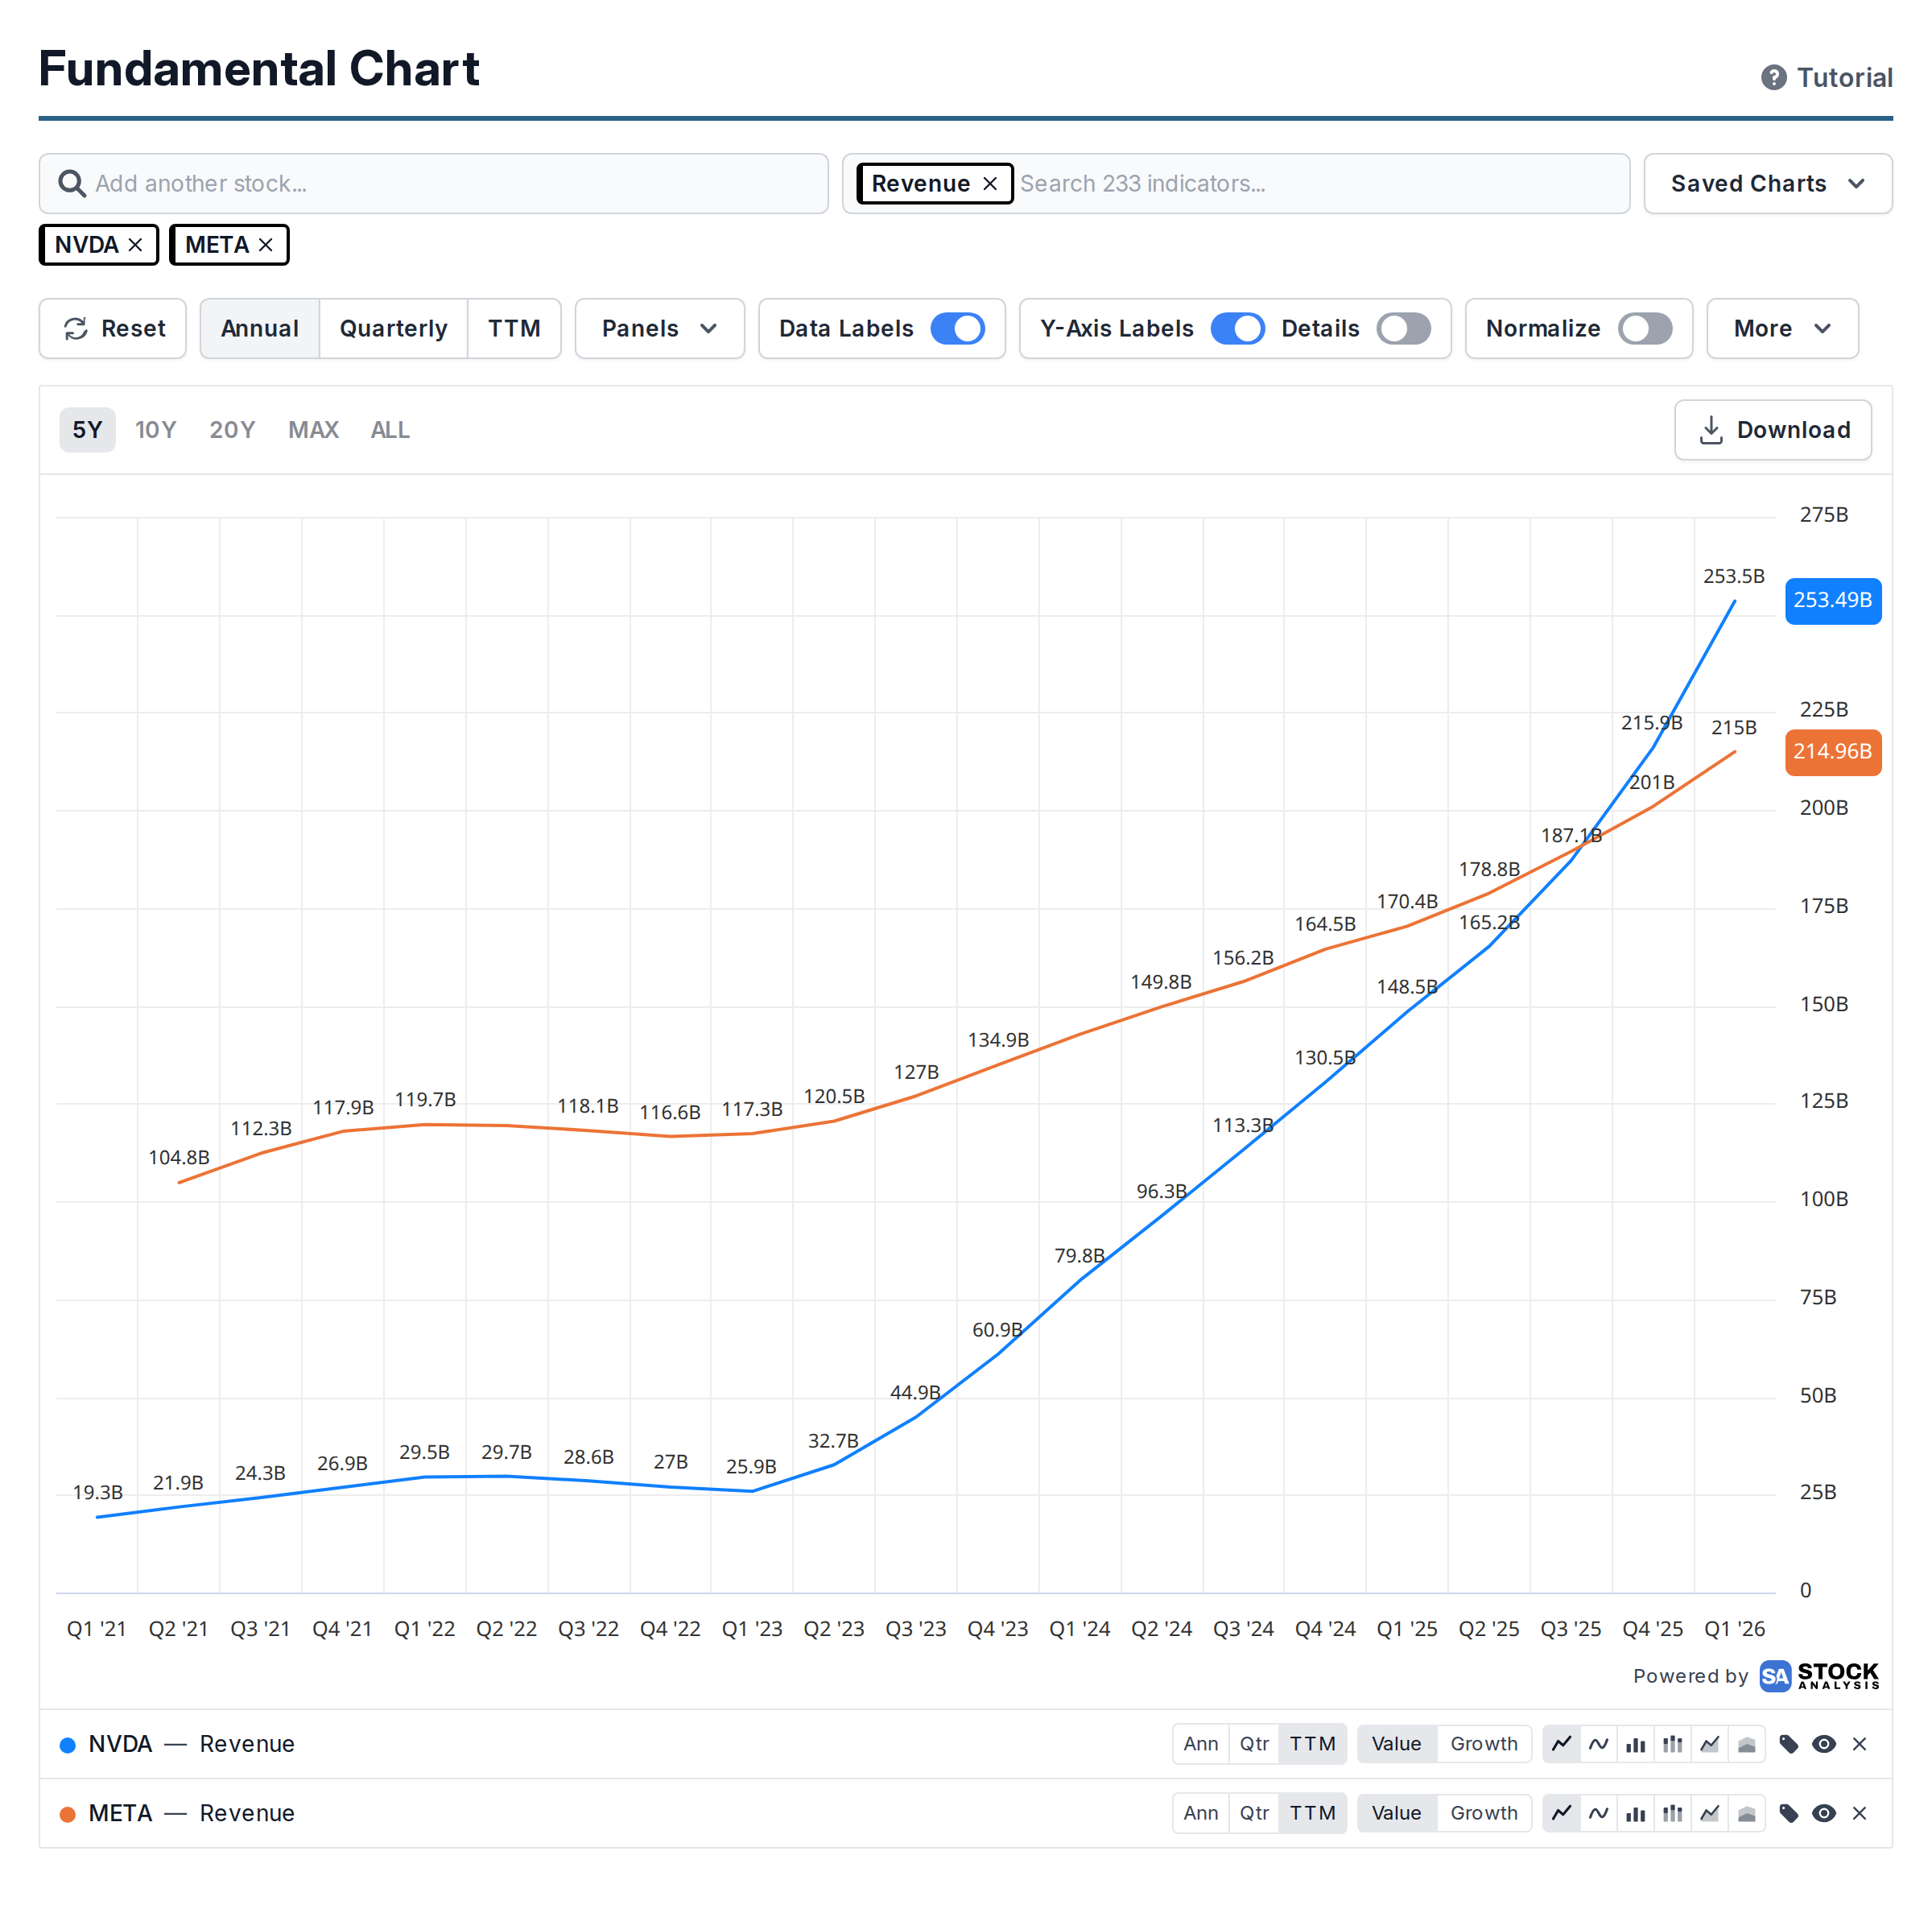Click the tag label icon for NVDA Revenue
The width and height of the screenshot is (1932, 1913).
(1788, 1744)
